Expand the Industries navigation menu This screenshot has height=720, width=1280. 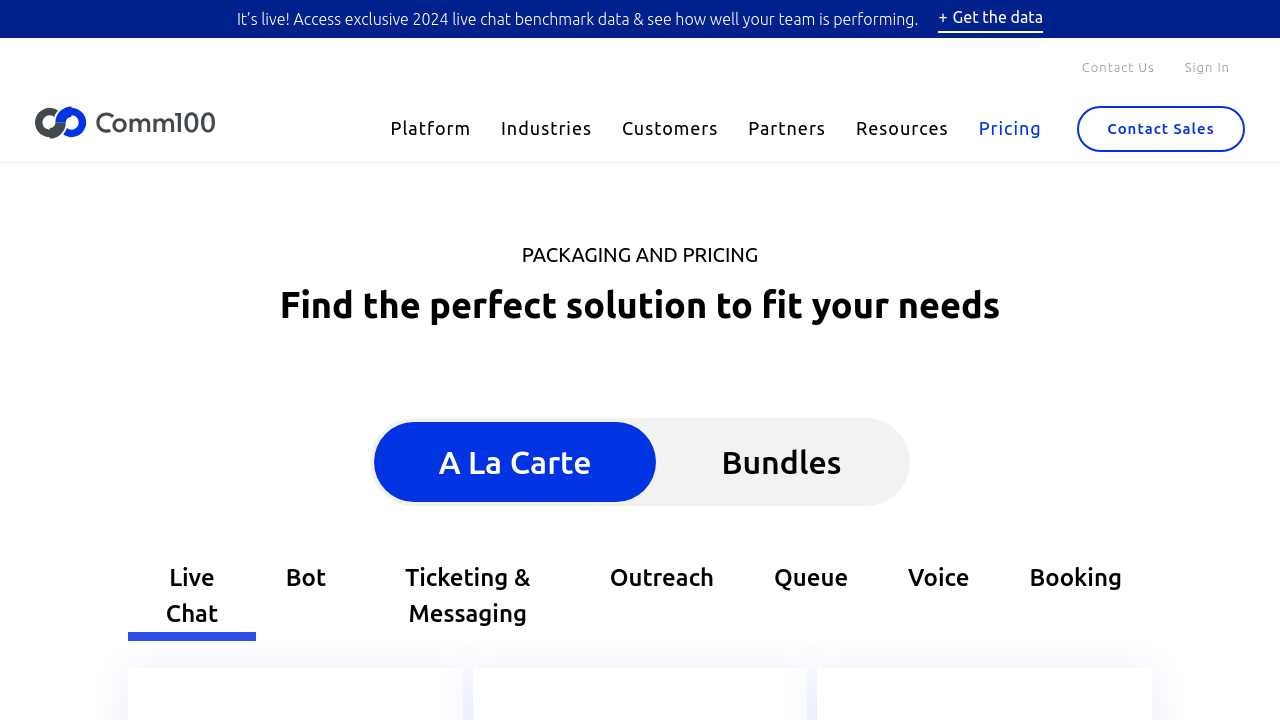(546, 129)
